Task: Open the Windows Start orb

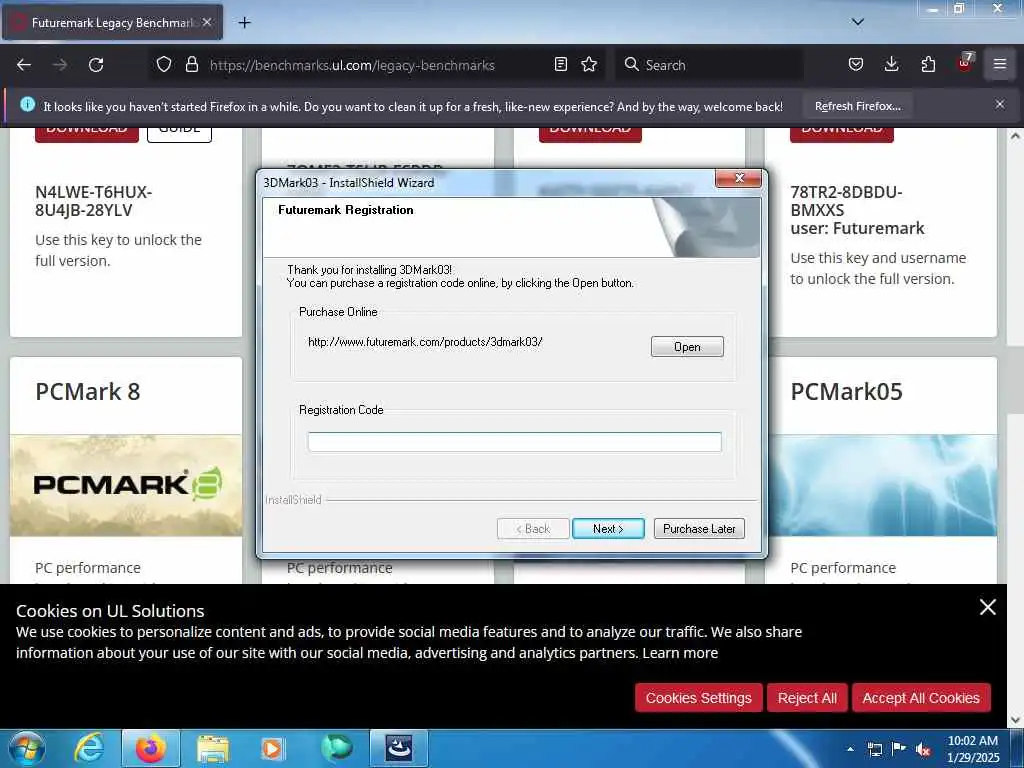Action: coord(27,748)
